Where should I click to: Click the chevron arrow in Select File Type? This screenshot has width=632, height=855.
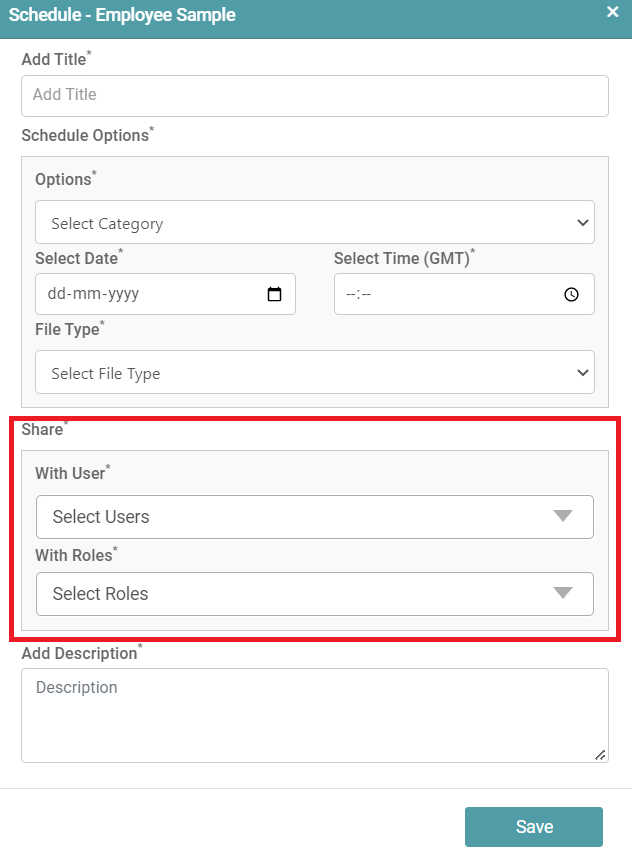pos(583,373)
